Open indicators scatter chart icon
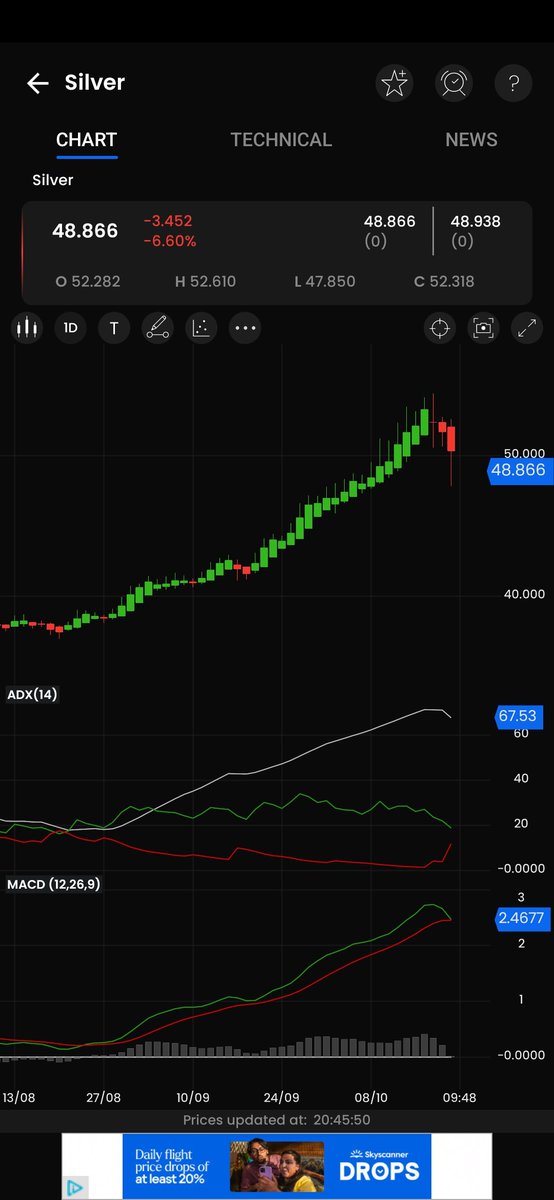 coord(201,328)
